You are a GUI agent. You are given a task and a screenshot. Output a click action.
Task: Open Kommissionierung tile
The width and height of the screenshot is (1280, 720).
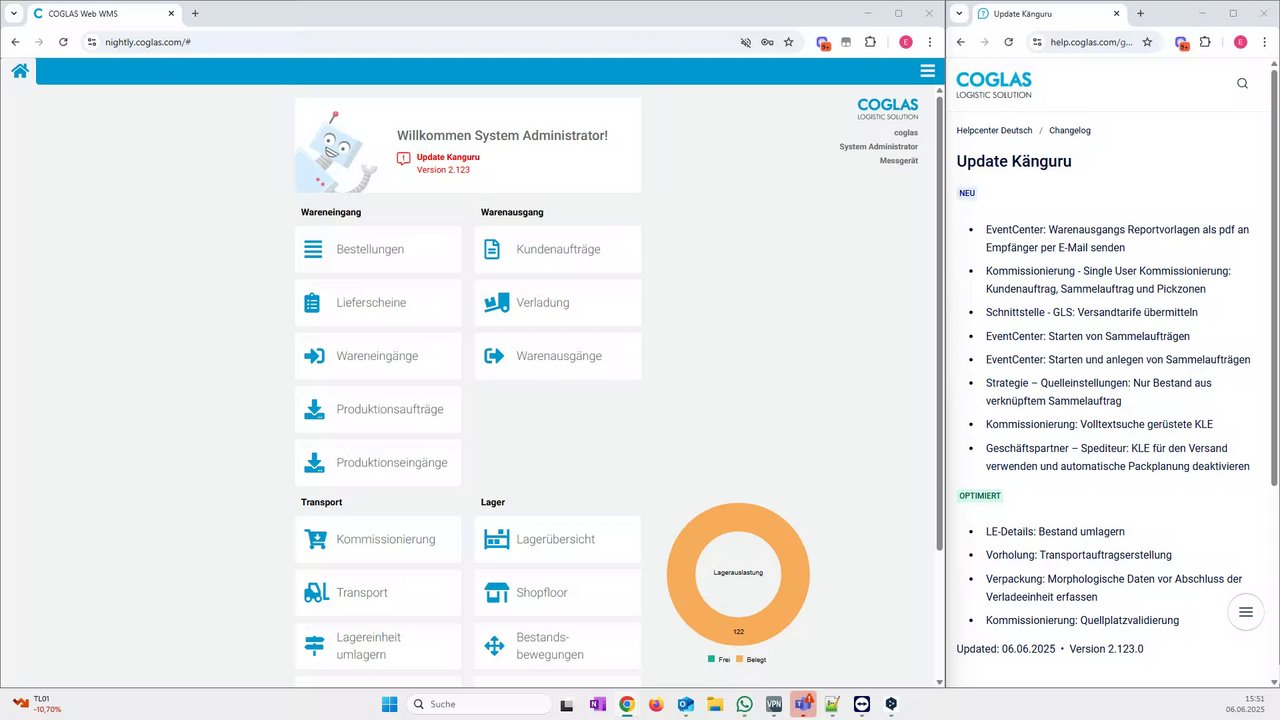click(x=378, y=539)
